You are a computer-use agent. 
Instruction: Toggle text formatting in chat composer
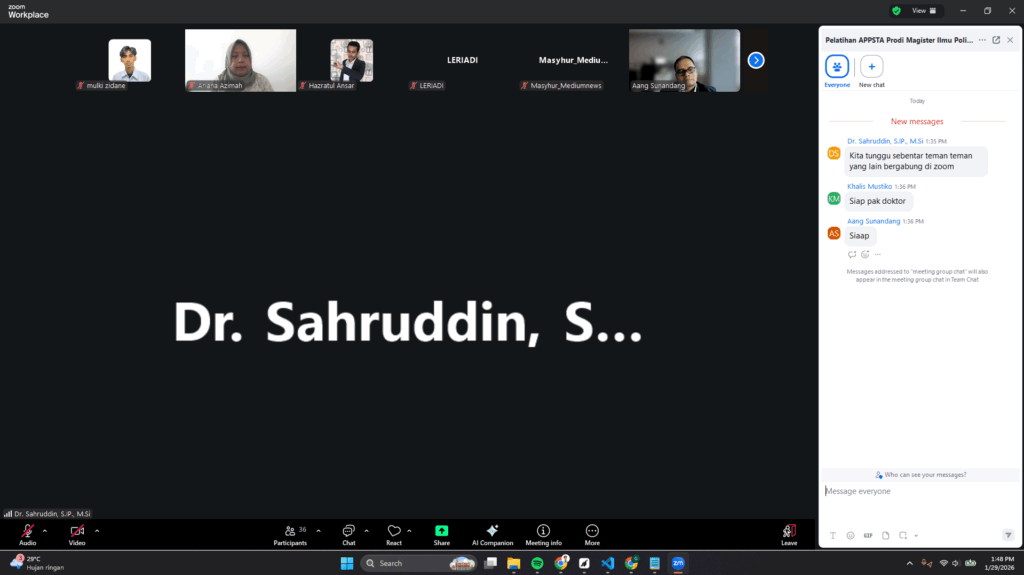pos(833,535)
